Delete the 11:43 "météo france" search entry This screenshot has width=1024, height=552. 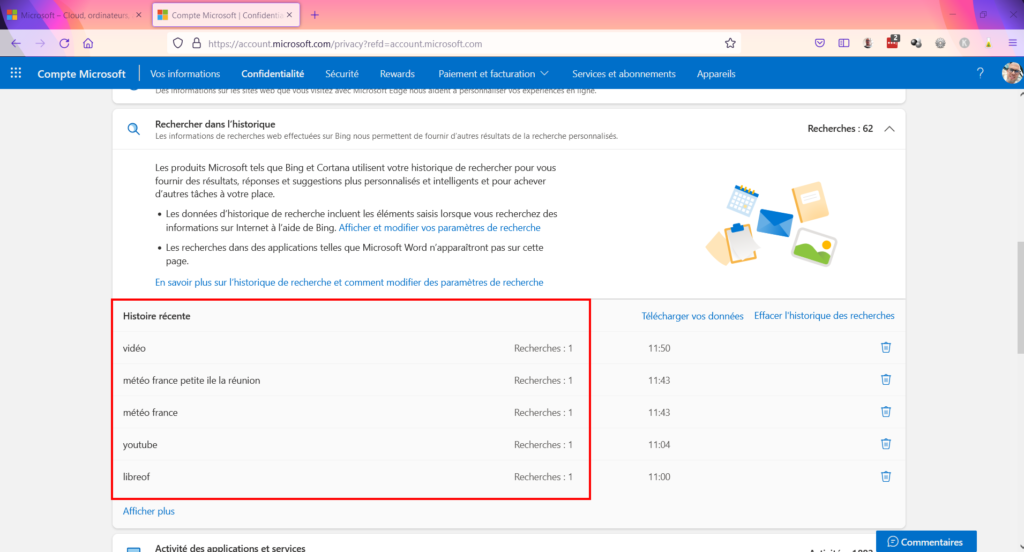(886, 412)
